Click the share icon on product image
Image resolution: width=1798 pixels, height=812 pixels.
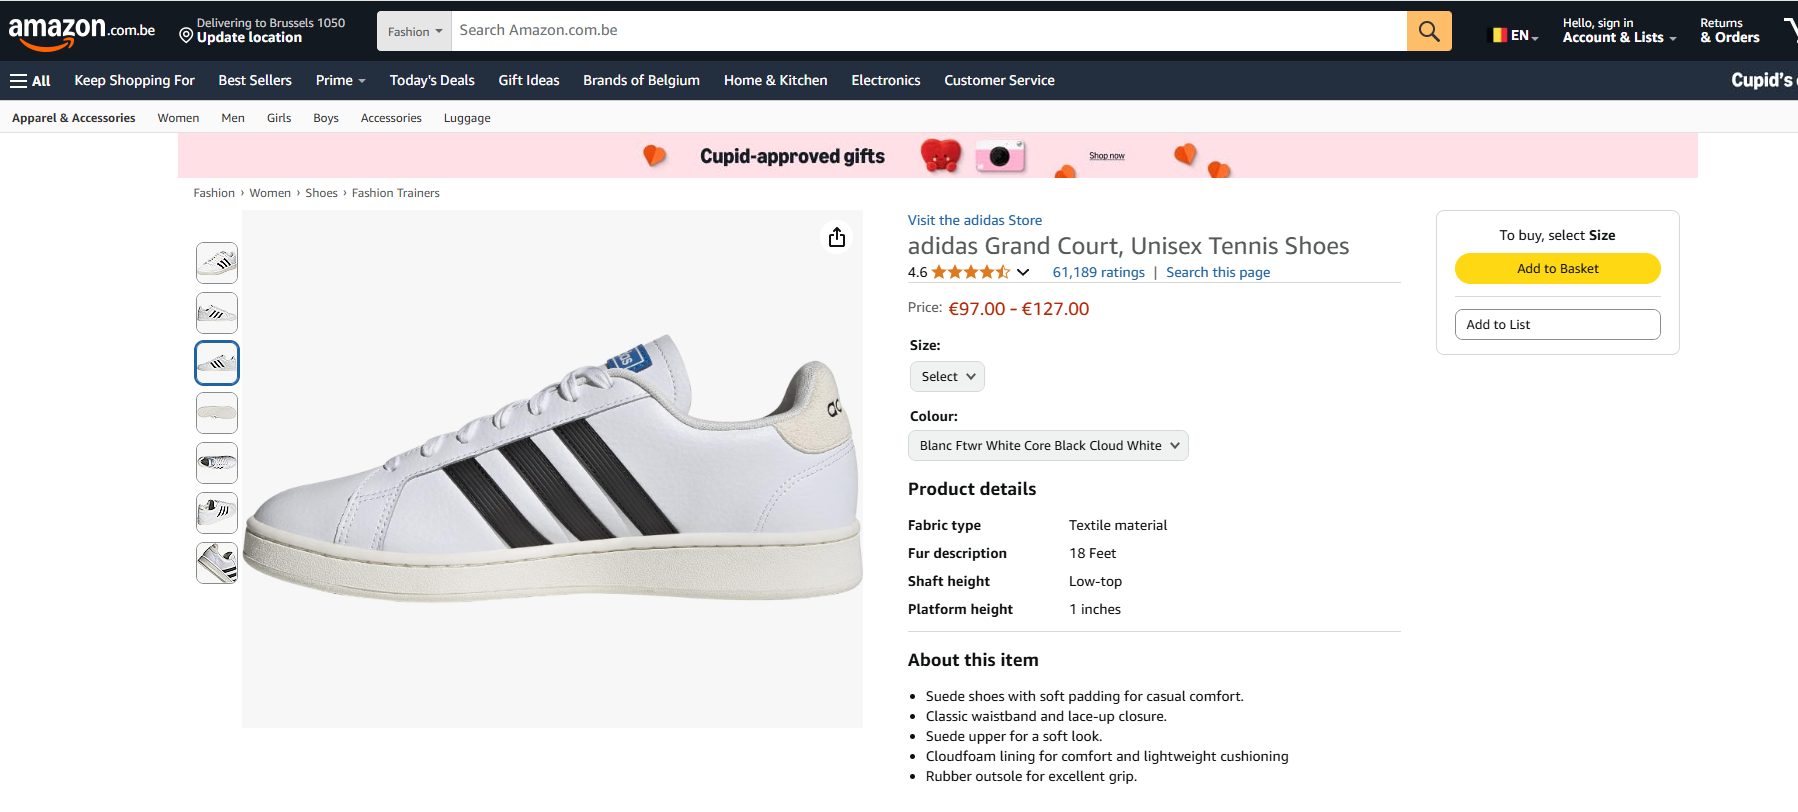click(x=837, y=237)
